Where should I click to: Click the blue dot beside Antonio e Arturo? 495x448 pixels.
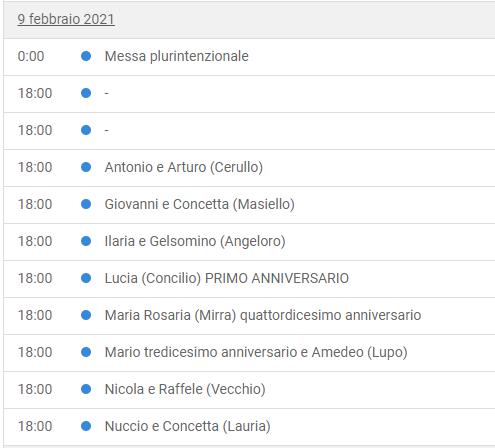pos(86,167)
